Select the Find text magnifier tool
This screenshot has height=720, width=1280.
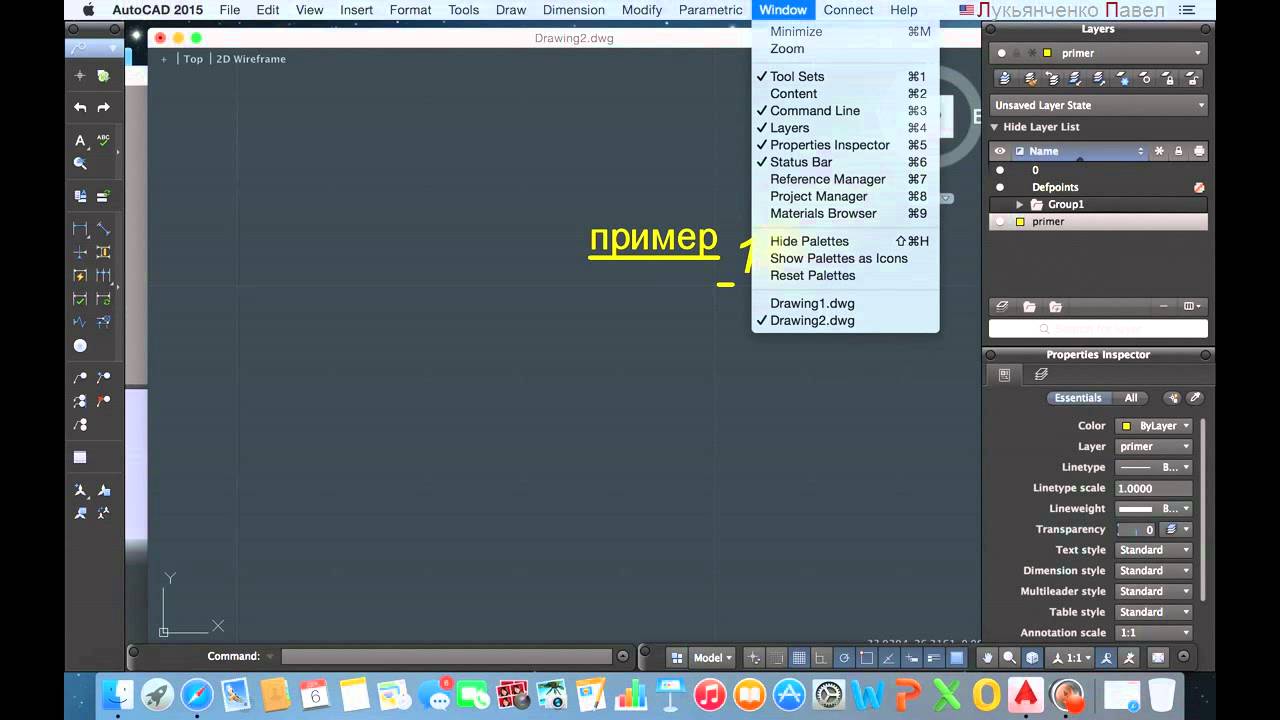pyautogui.click(x=80, y=163)
